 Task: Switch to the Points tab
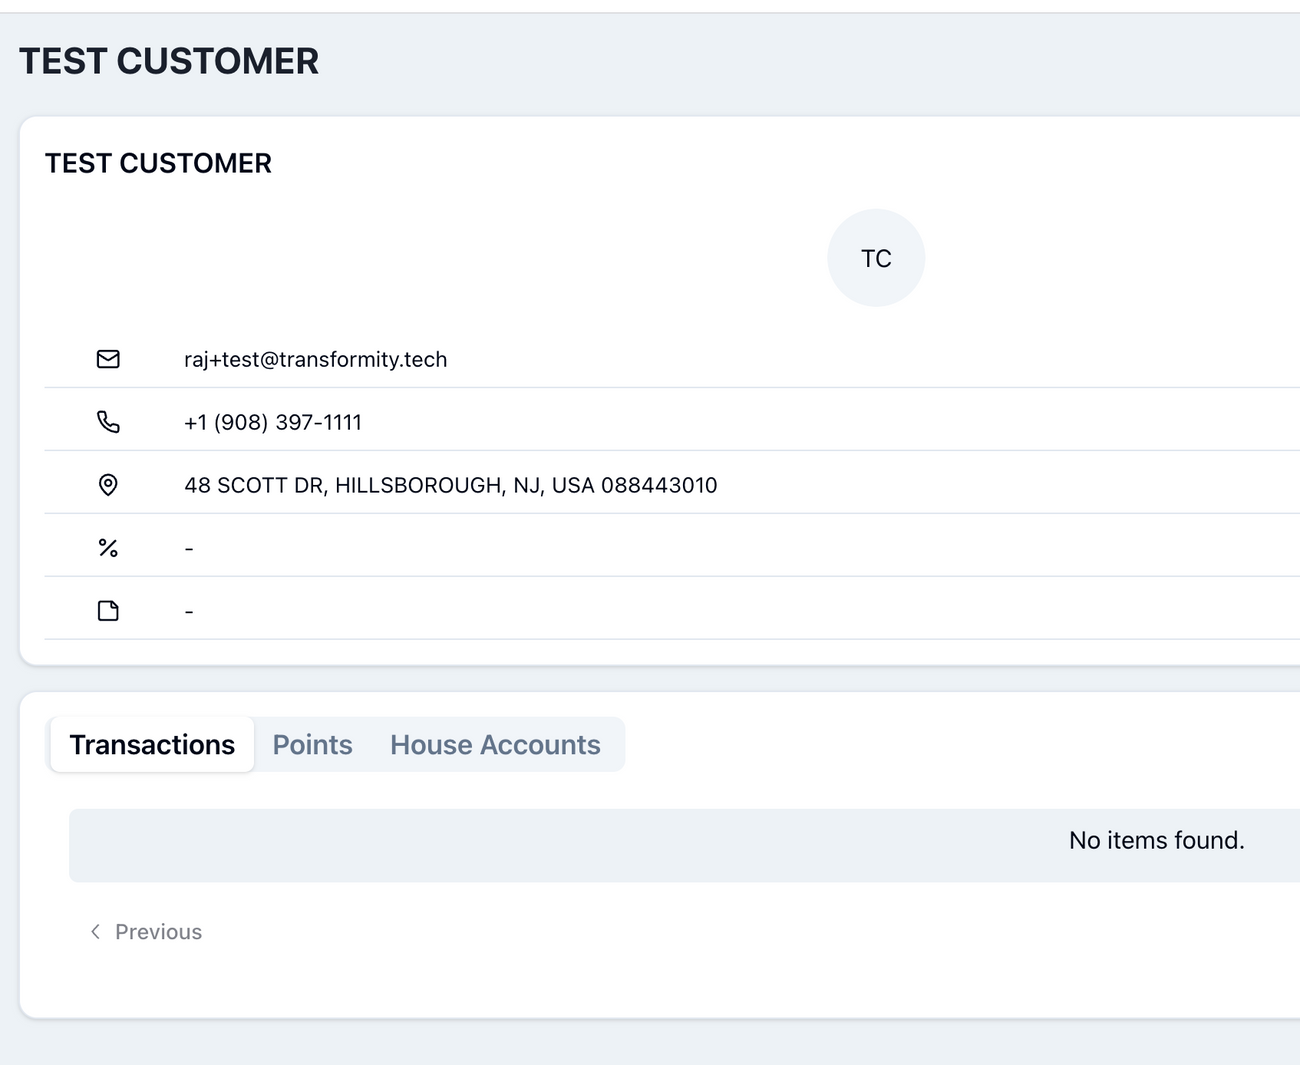[312, 745]
